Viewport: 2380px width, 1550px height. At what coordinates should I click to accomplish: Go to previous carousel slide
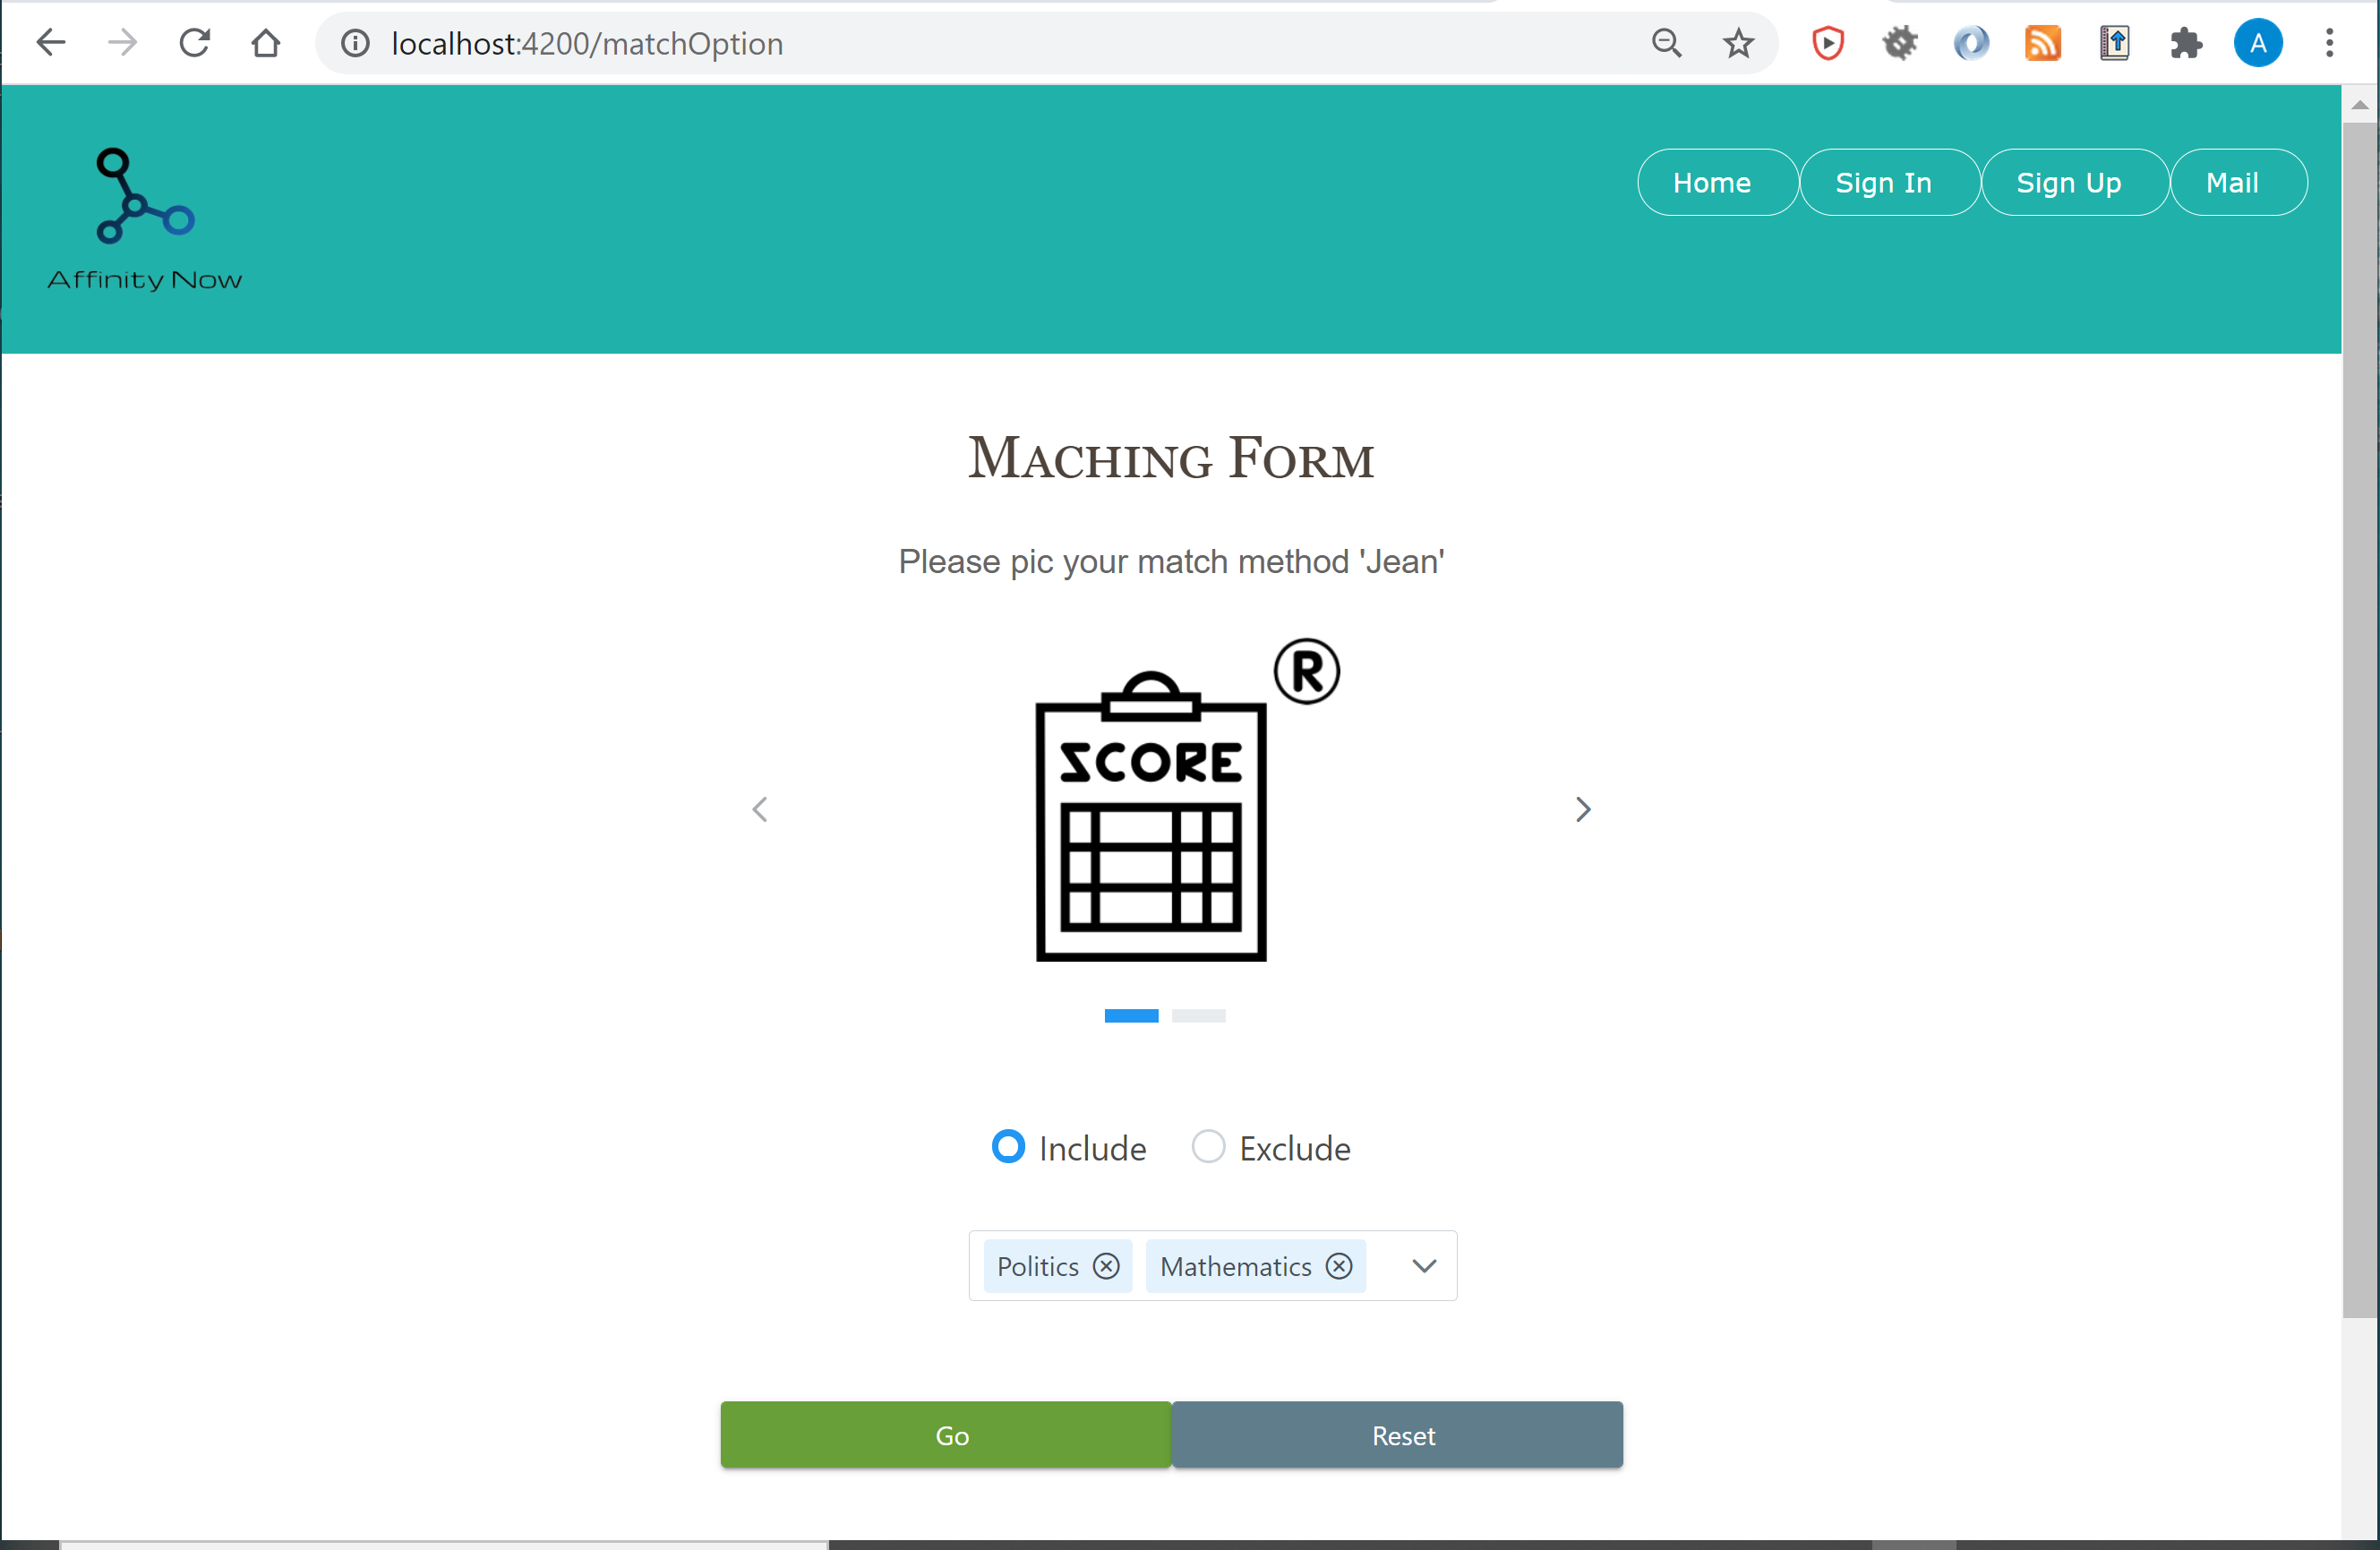click(x=760, y=809)
